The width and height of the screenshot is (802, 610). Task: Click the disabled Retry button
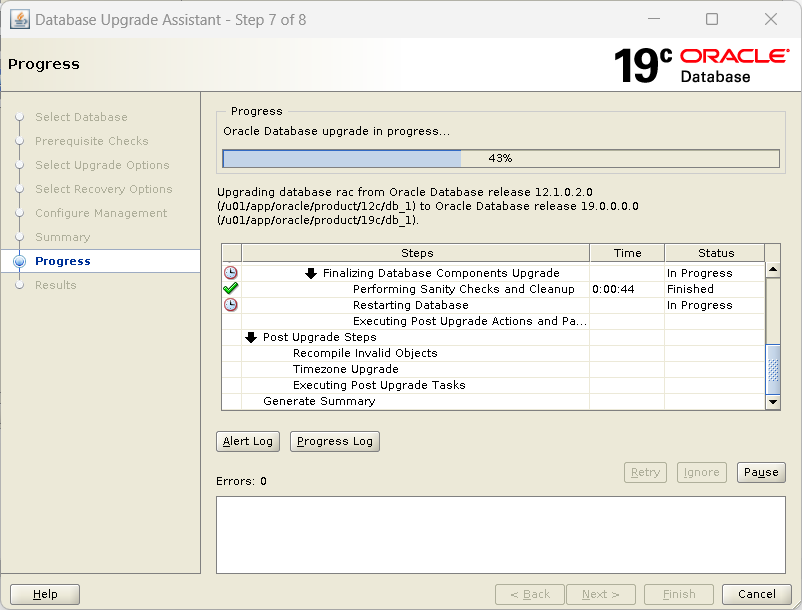645,472
